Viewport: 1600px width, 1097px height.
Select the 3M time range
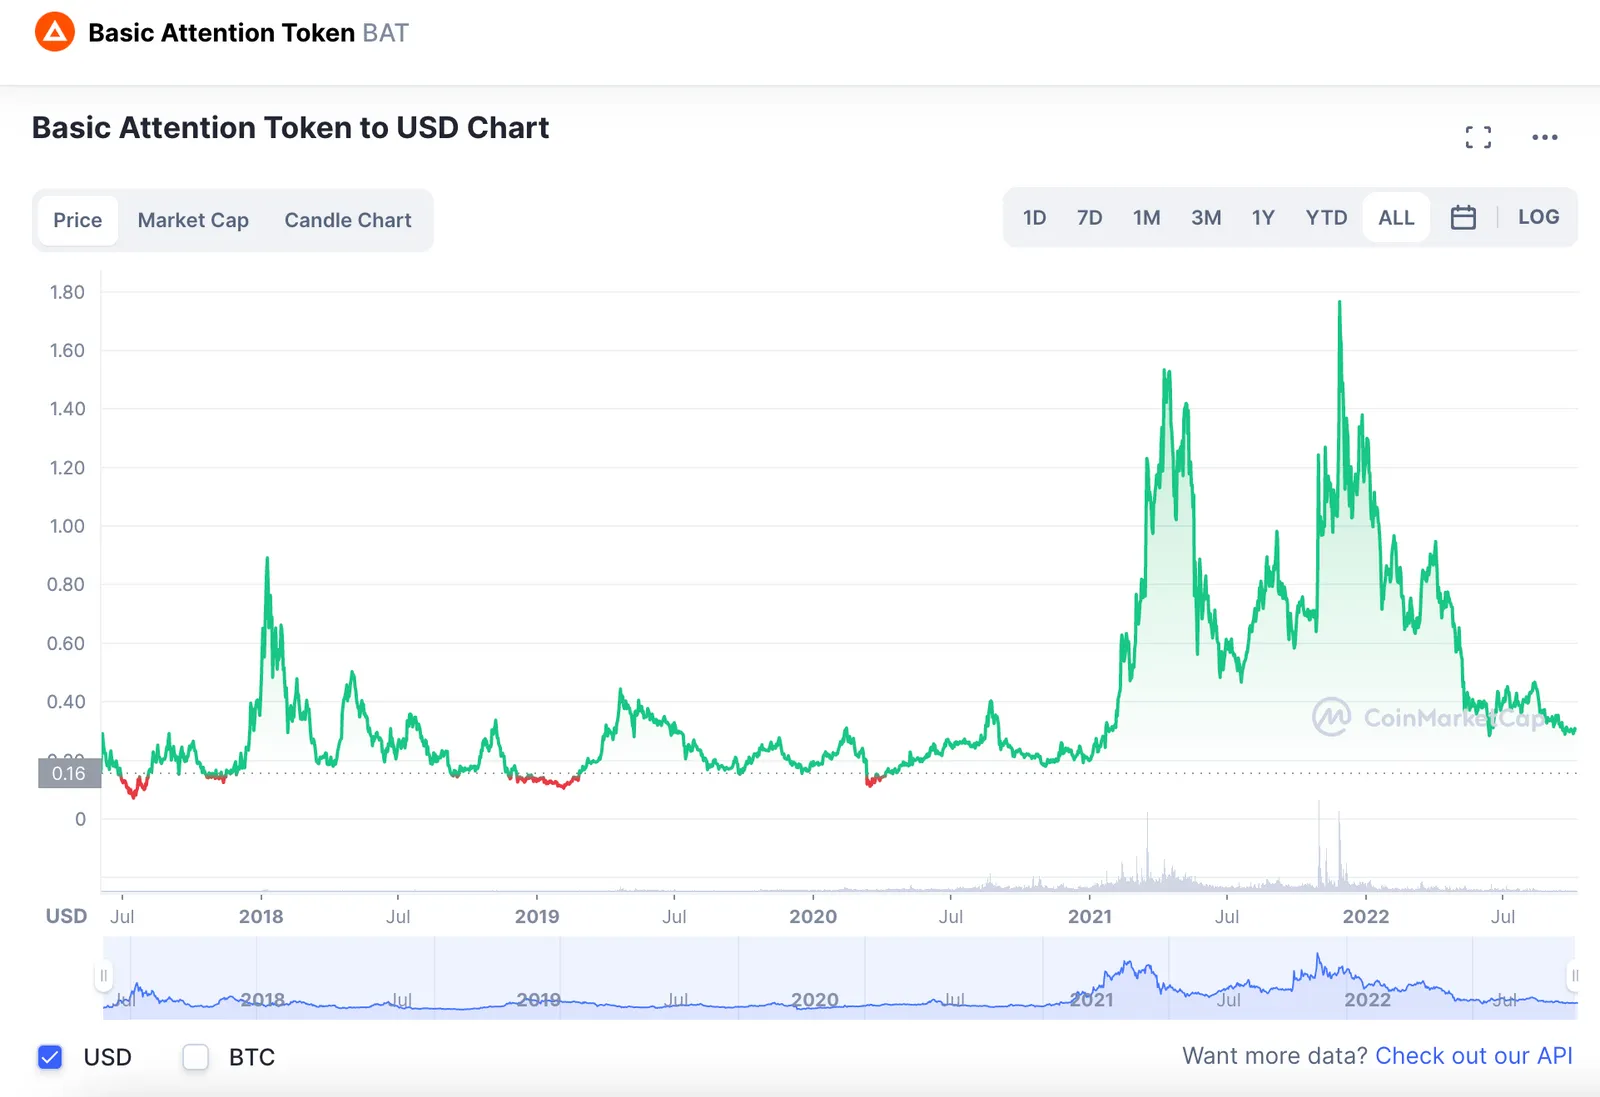pos(1206,217)
